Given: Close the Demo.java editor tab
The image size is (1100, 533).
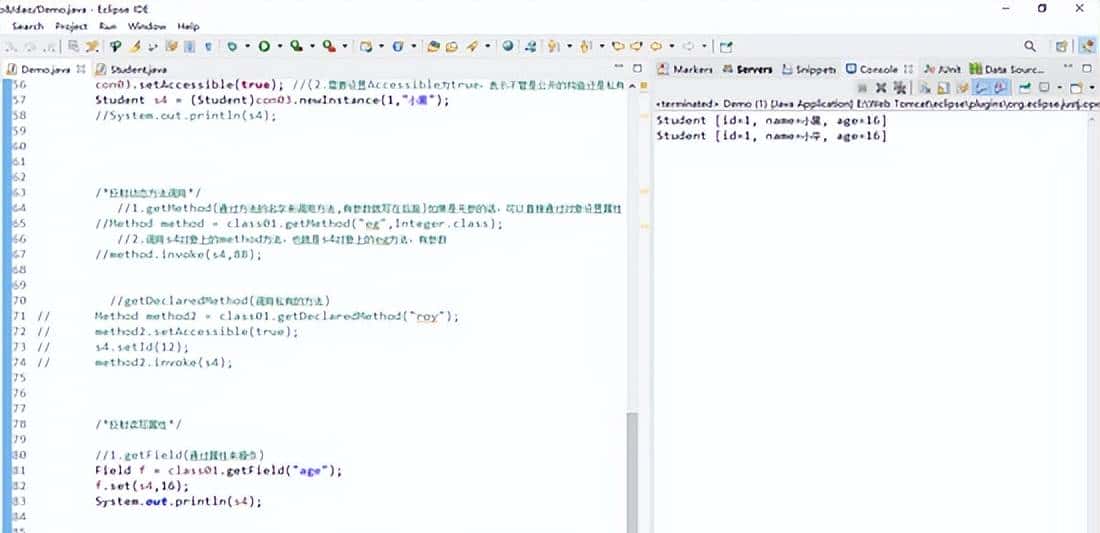Looking at the screenshot, I should click(x=81, y=69).
